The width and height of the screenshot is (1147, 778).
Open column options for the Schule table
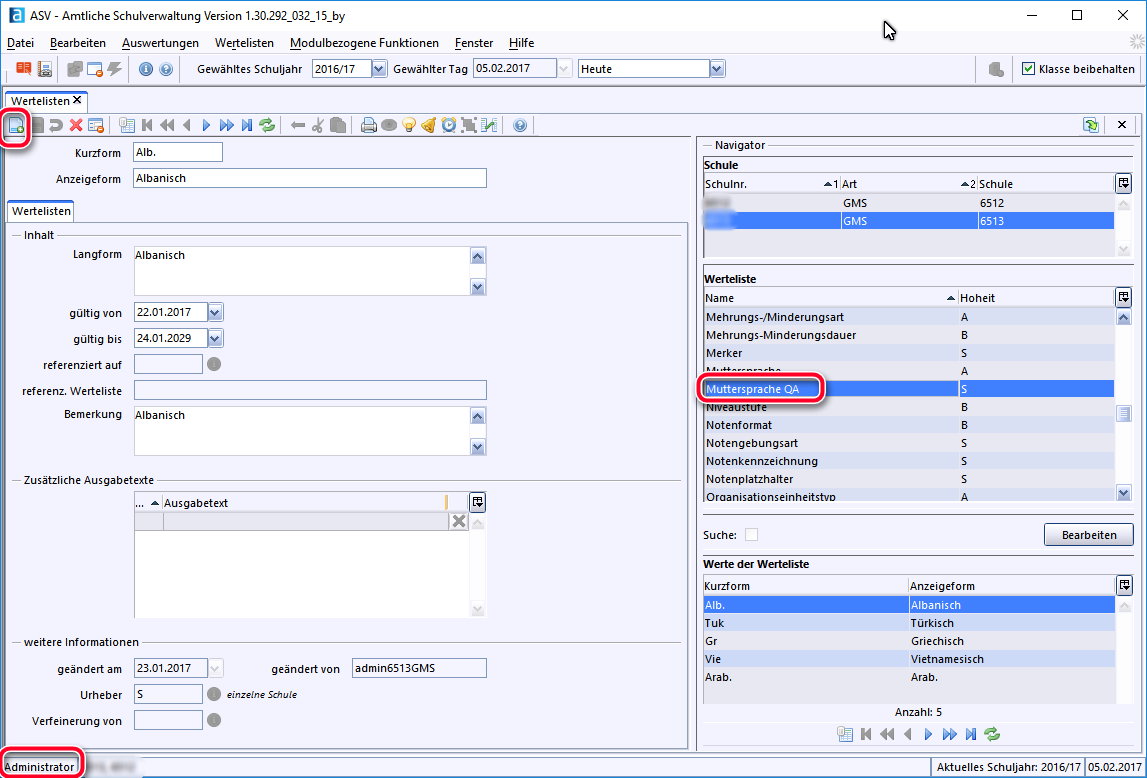click(1124, 183)
